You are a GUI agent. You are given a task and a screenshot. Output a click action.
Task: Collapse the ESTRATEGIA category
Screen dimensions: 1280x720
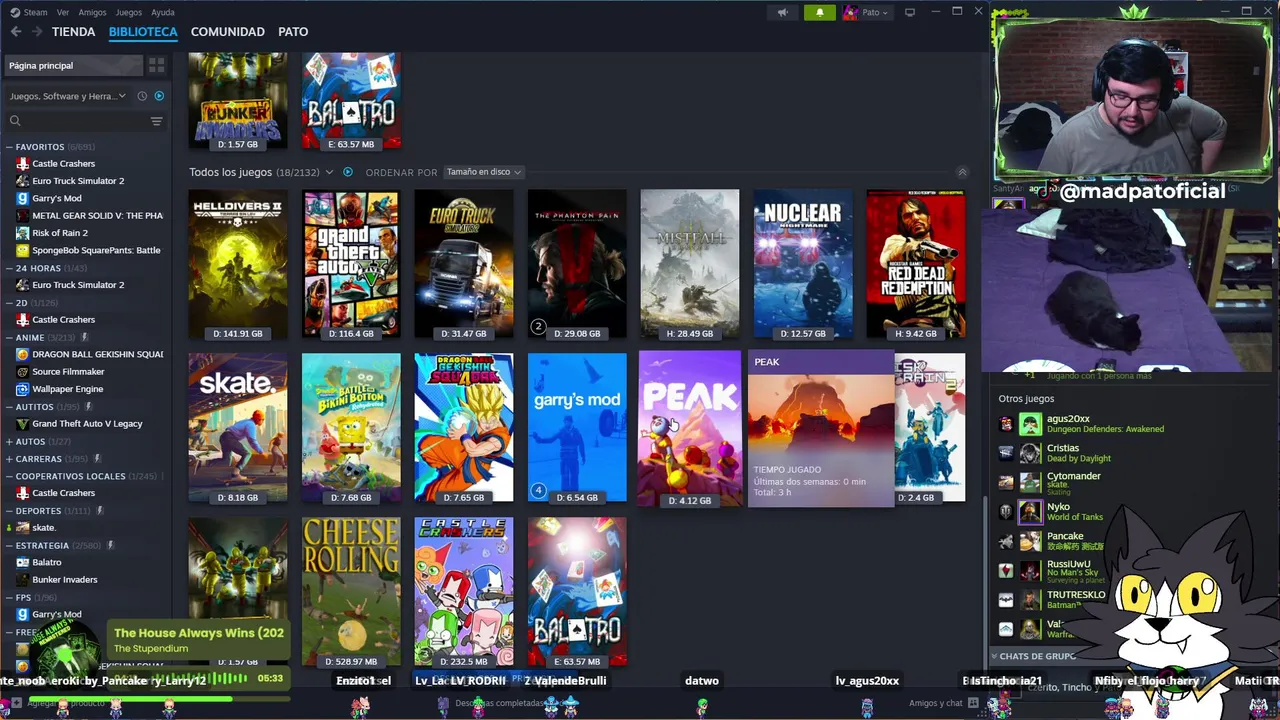(9, 545)
